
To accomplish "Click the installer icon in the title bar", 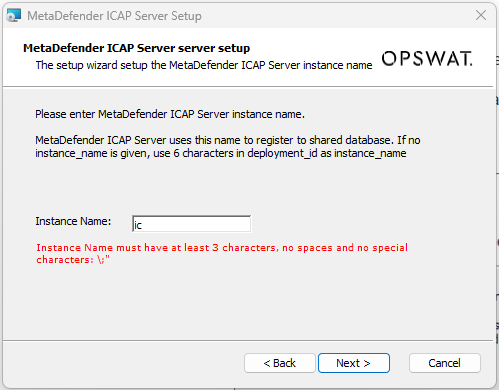I will [x=14, y=16].
